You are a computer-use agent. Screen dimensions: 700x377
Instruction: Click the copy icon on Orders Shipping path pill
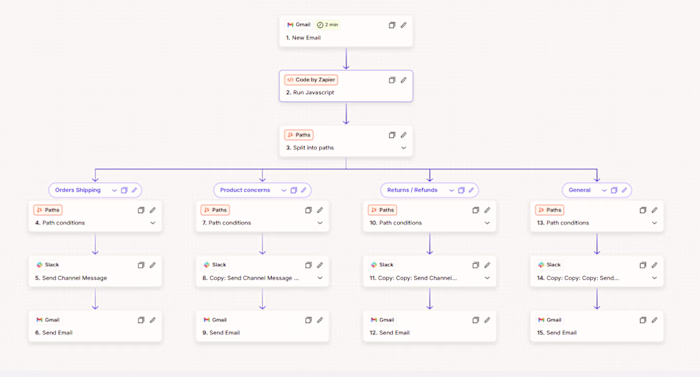pos(124,190)
